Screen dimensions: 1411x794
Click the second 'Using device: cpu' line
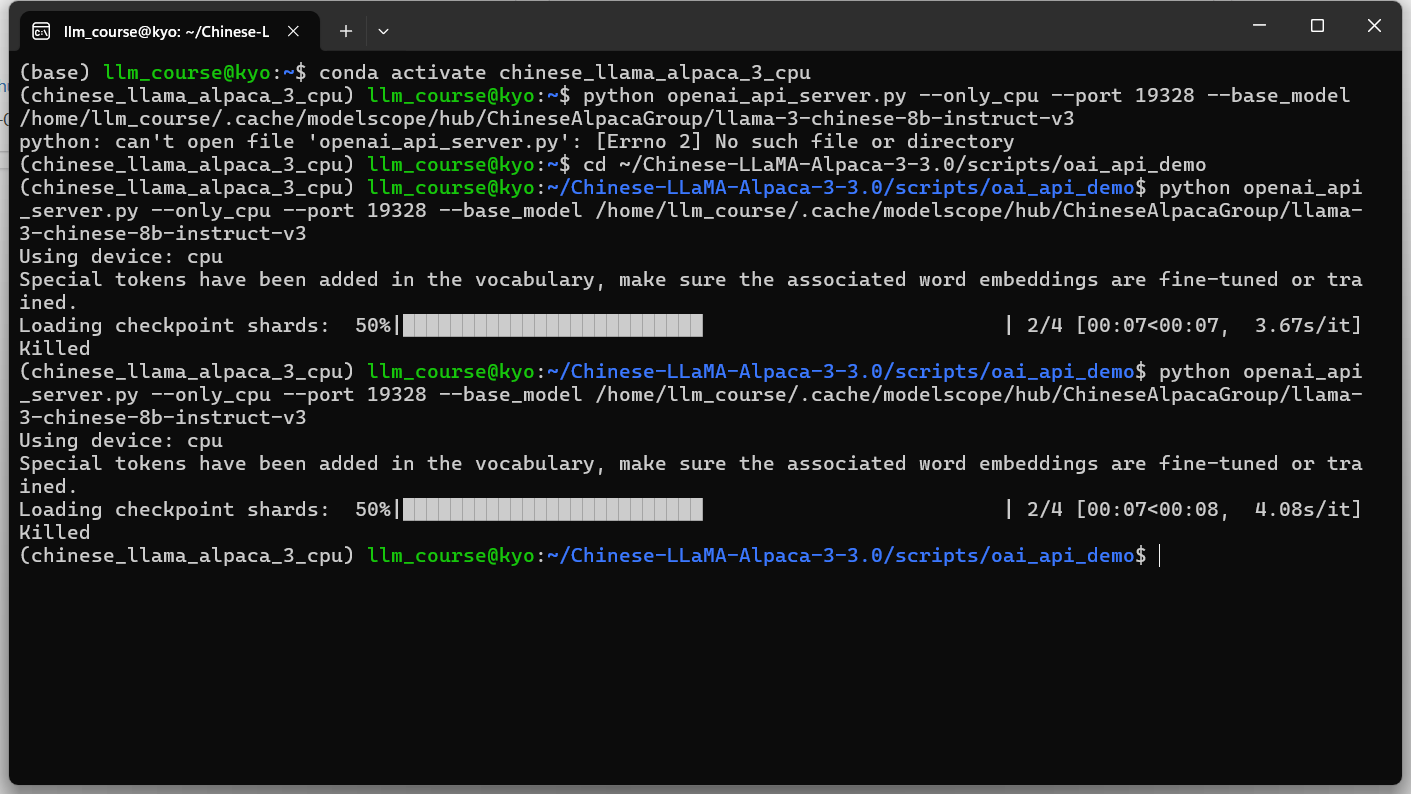click(x=121, y=440)
